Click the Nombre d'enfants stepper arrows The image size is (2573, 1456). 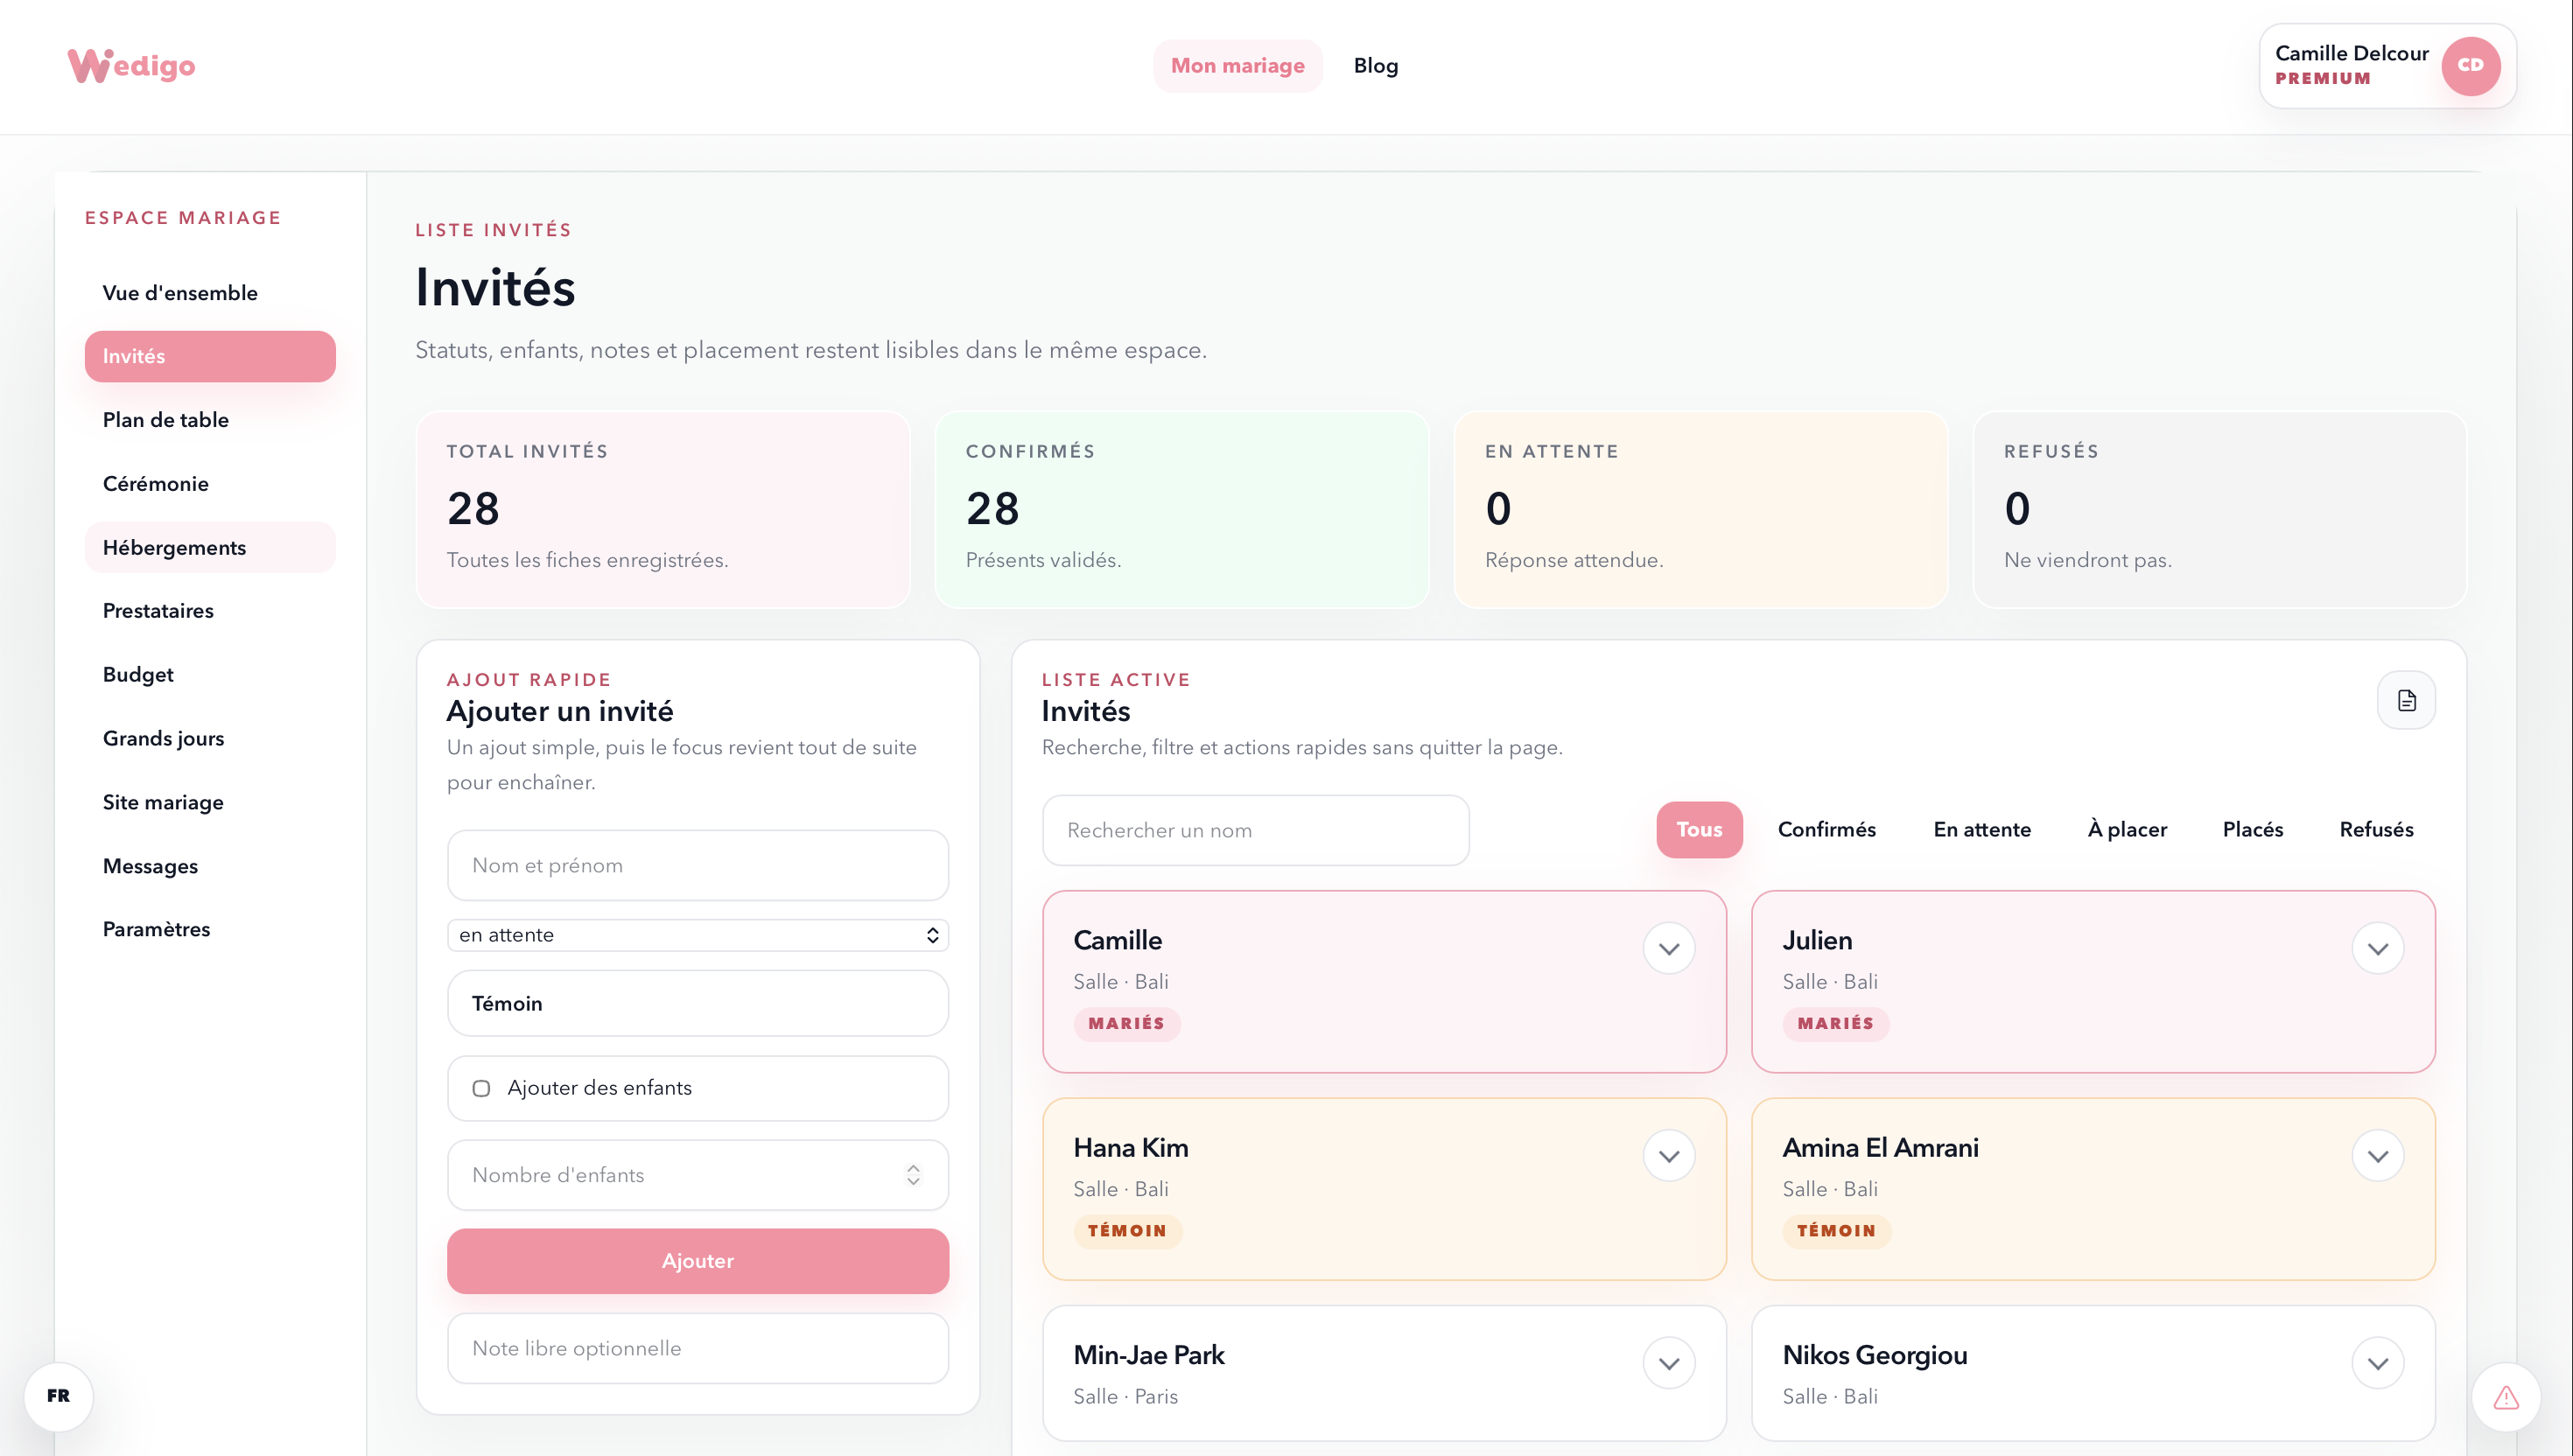tap(913, 1175)
